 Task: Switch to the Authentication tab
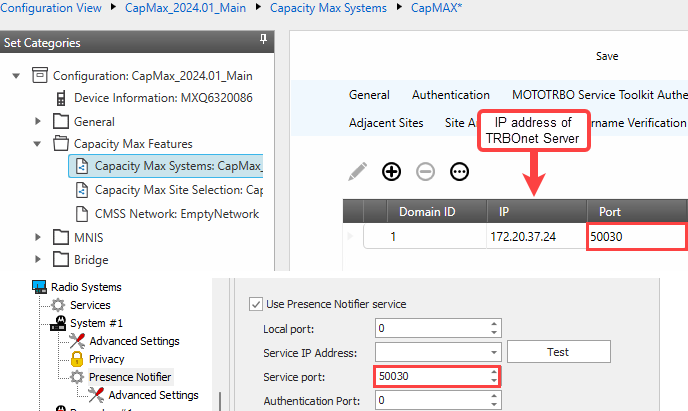tap(450, 95)
